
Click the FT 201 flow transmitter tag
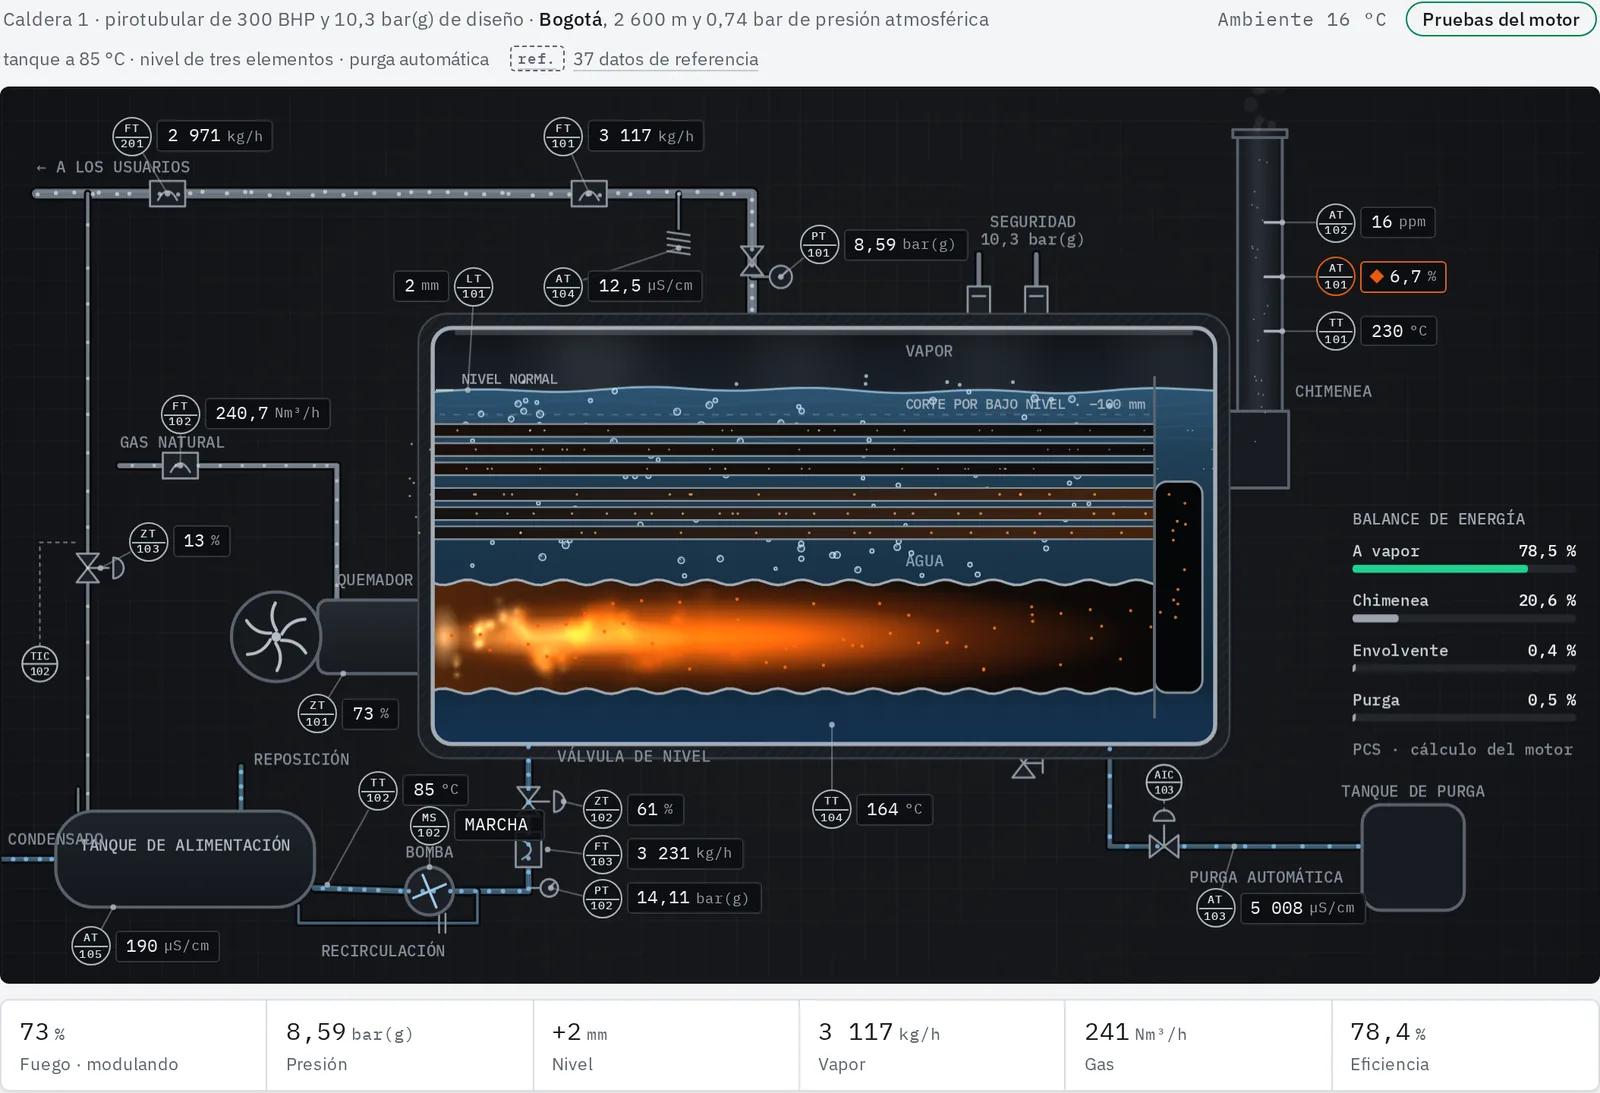coord(132,136)
